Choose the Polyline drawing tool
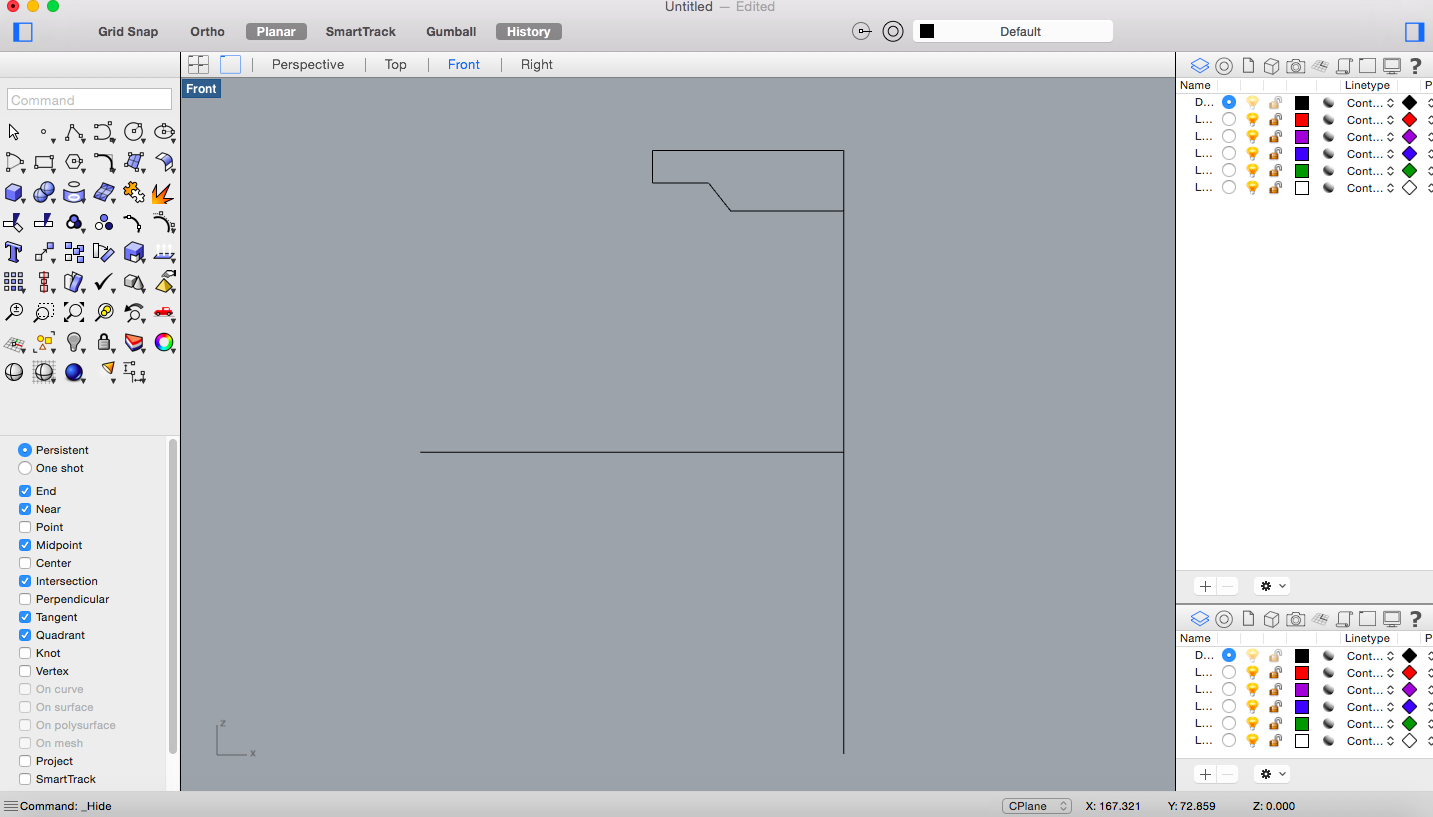The image size is (1433, 817). (74, 132)
